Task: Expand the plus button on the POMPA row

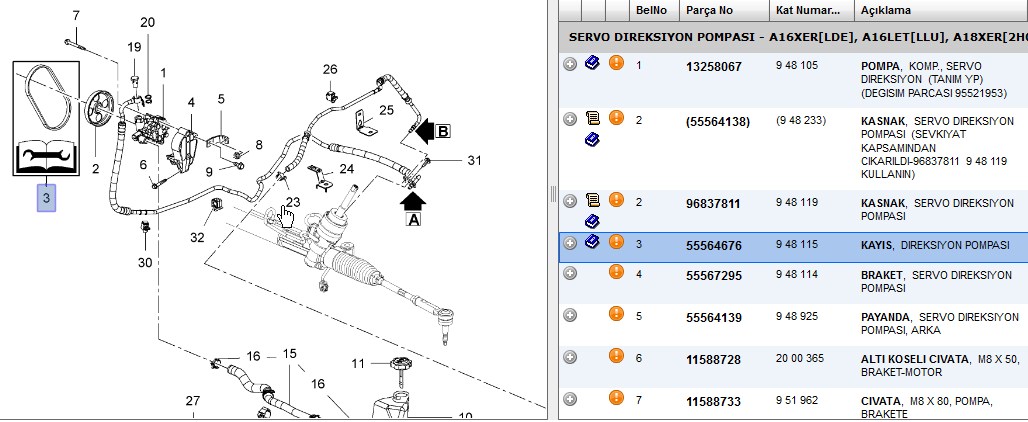Action: (570, 64)
